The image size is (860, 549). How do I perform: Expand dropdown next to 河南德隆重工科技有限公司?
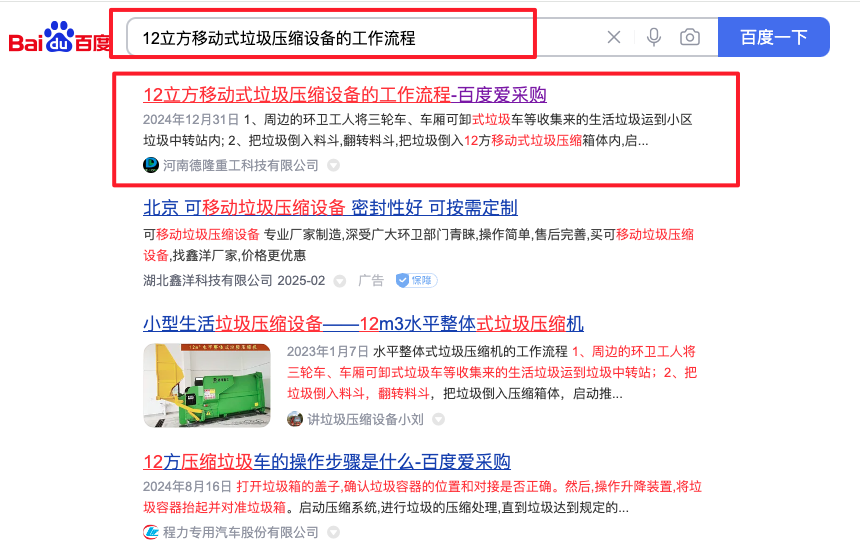333,165
